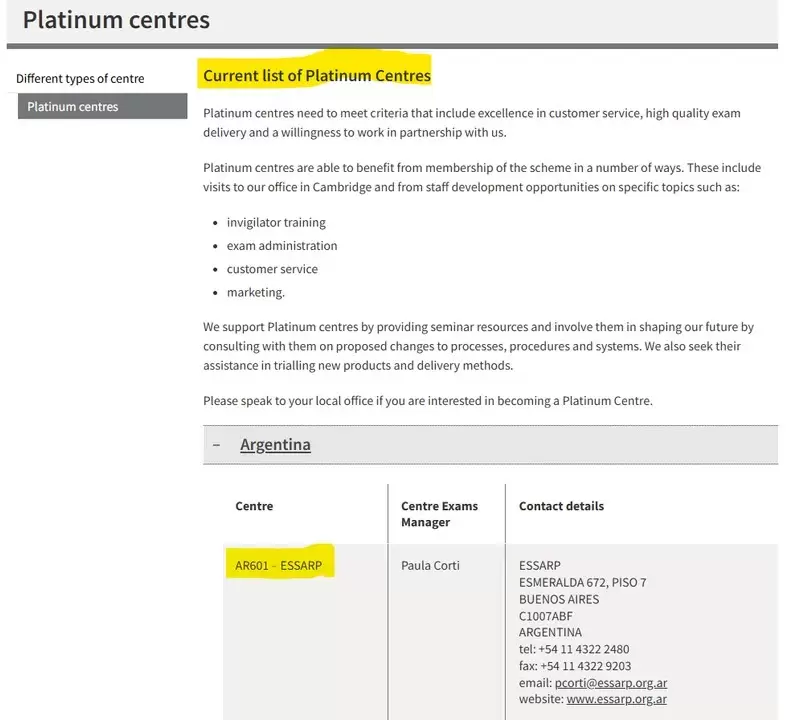Click the "Contact details" column header
The image size is (788, 720).
point(561,506)
